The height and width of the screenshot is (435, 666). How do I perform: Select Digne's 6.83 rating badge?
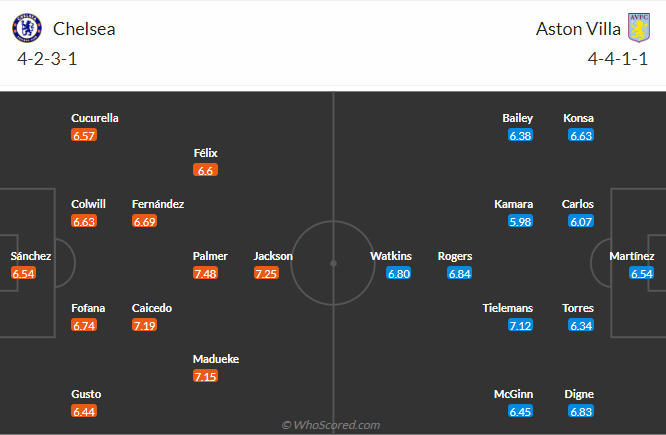(581, 411)
